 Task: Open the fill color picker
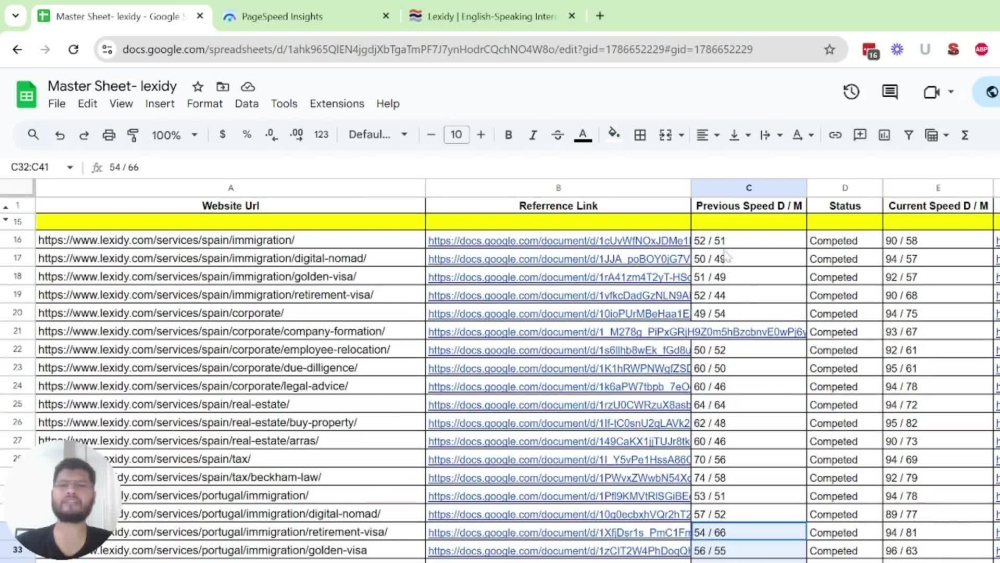pyautogui.click(x=614, y=134)
